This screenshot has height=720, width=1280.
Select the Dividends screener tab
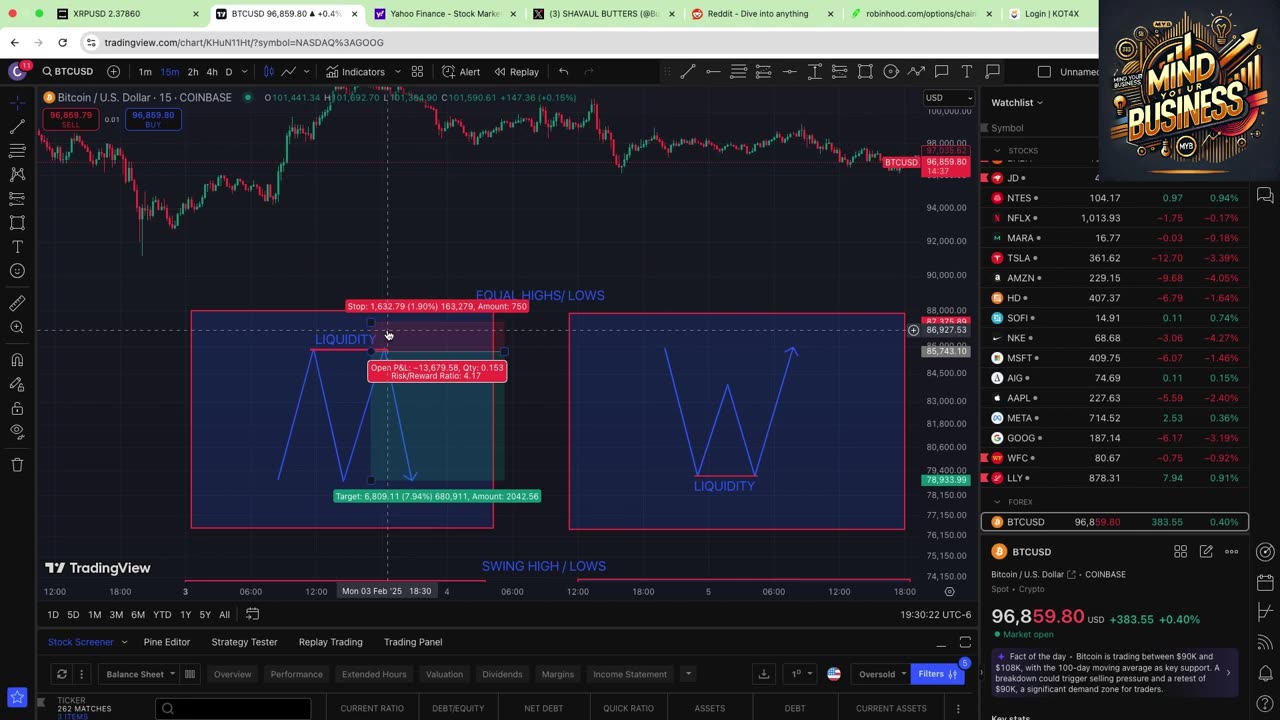point(502,674)
